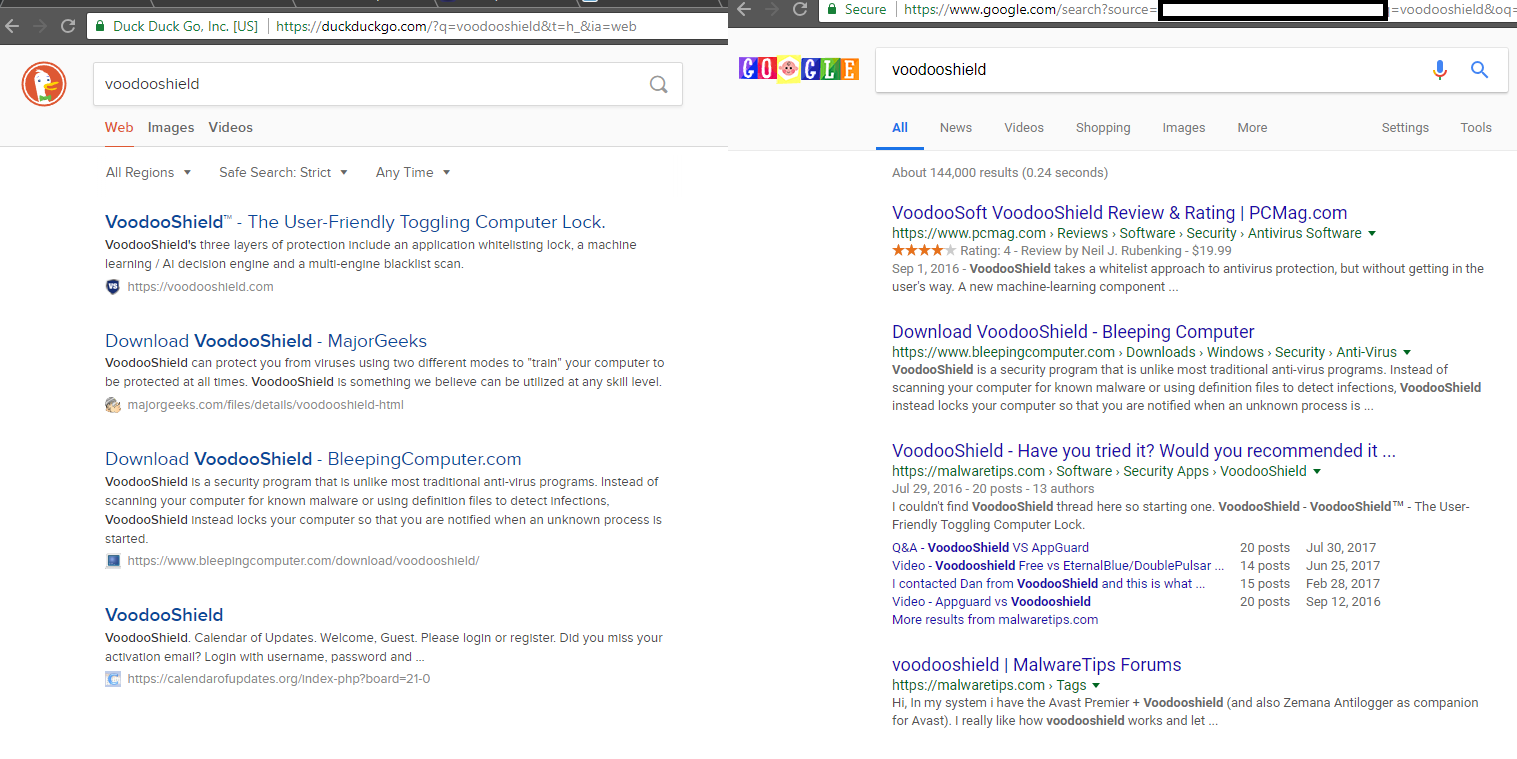Focus the DuckDuckGo address bar URL

coord(456,26)
